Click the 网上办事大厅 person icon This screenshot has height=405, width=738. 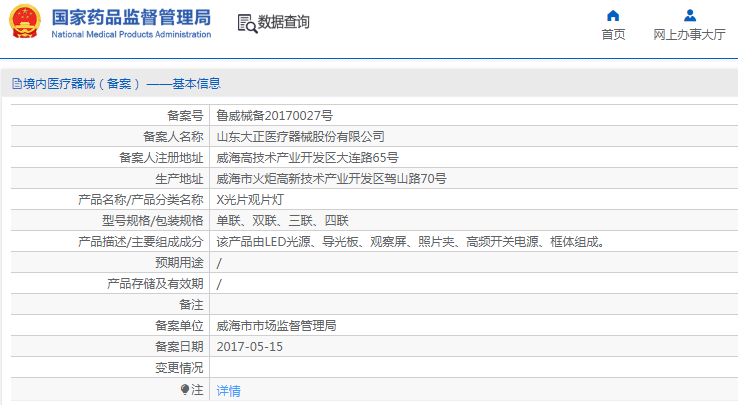(689, 15)
